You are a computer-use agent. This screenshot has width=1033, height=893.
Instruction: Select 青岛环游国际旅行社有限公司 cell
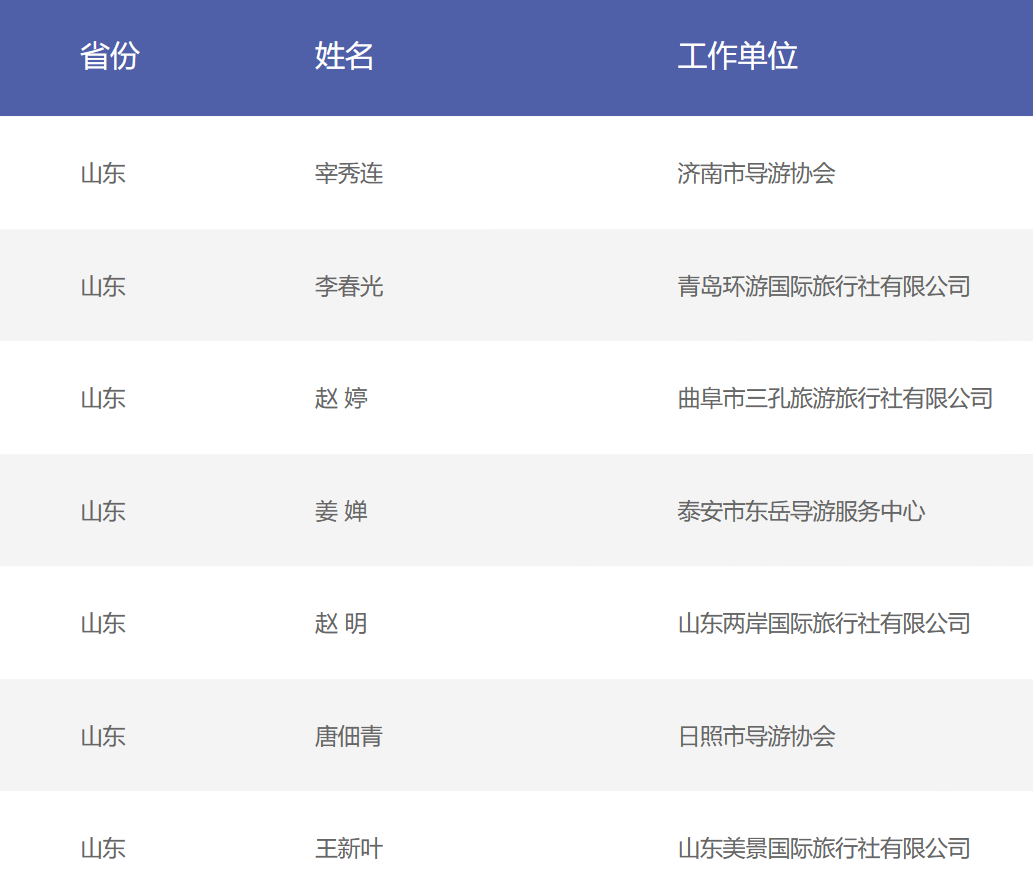coord(824,287)
